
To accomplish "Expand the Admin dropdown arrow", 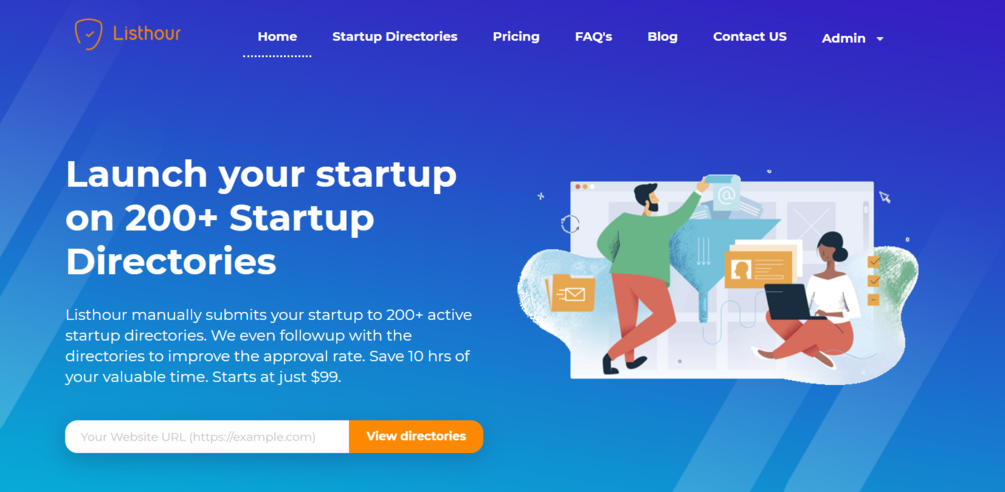I will pyautogui.click(x=880, y=39).
